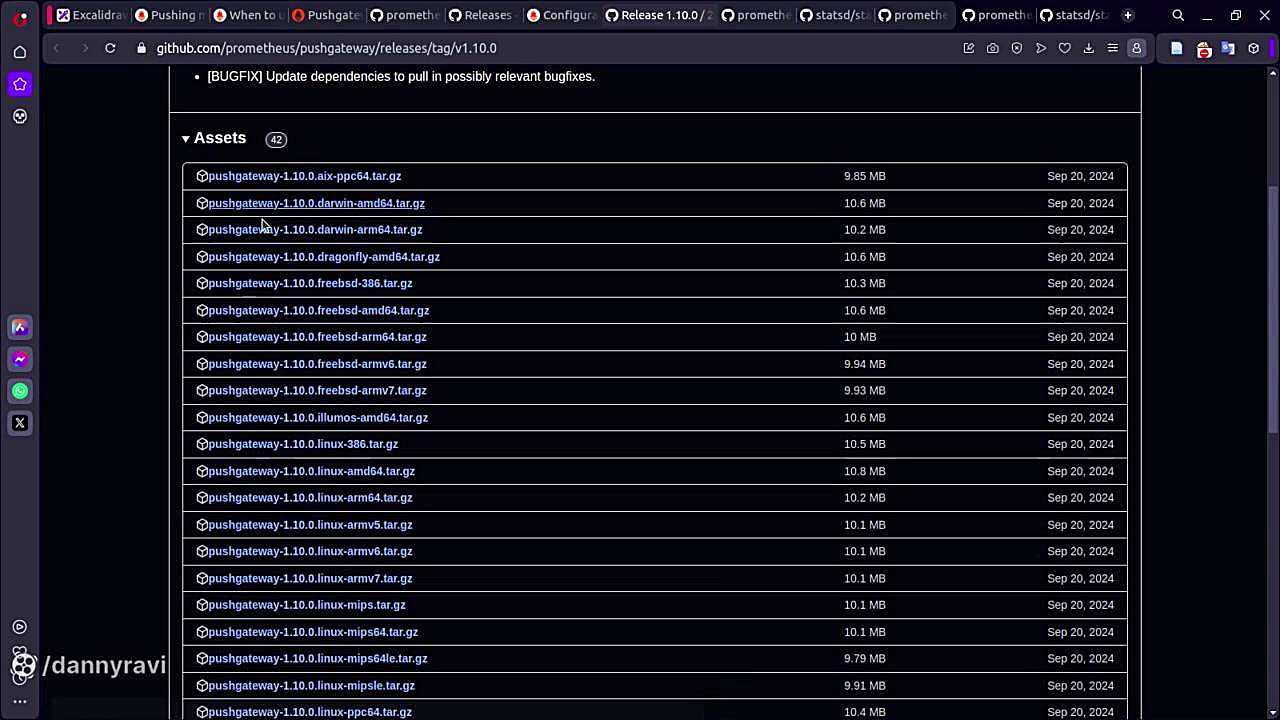This screenshot has height=720, width=1280.
Task: Download pushgateway-1.10.0.freebsd-armv6.tar.gz
Action: 317,364
